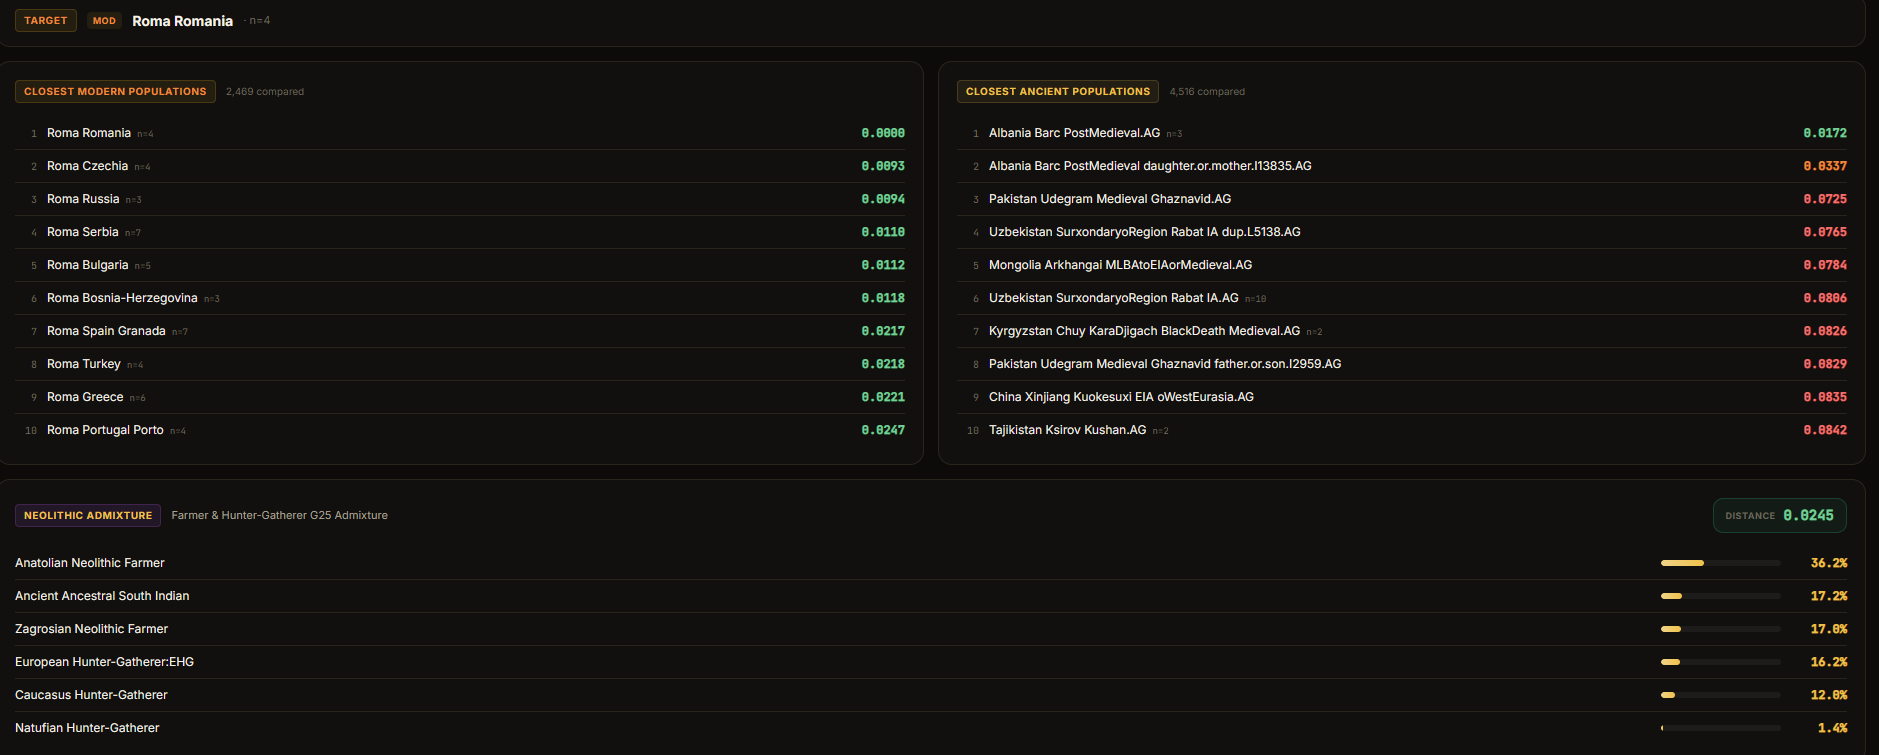This screenshot has height=755, width=1879.
Task: Click the 0.0172 ancient distance value
Action: pos(1825,133)
